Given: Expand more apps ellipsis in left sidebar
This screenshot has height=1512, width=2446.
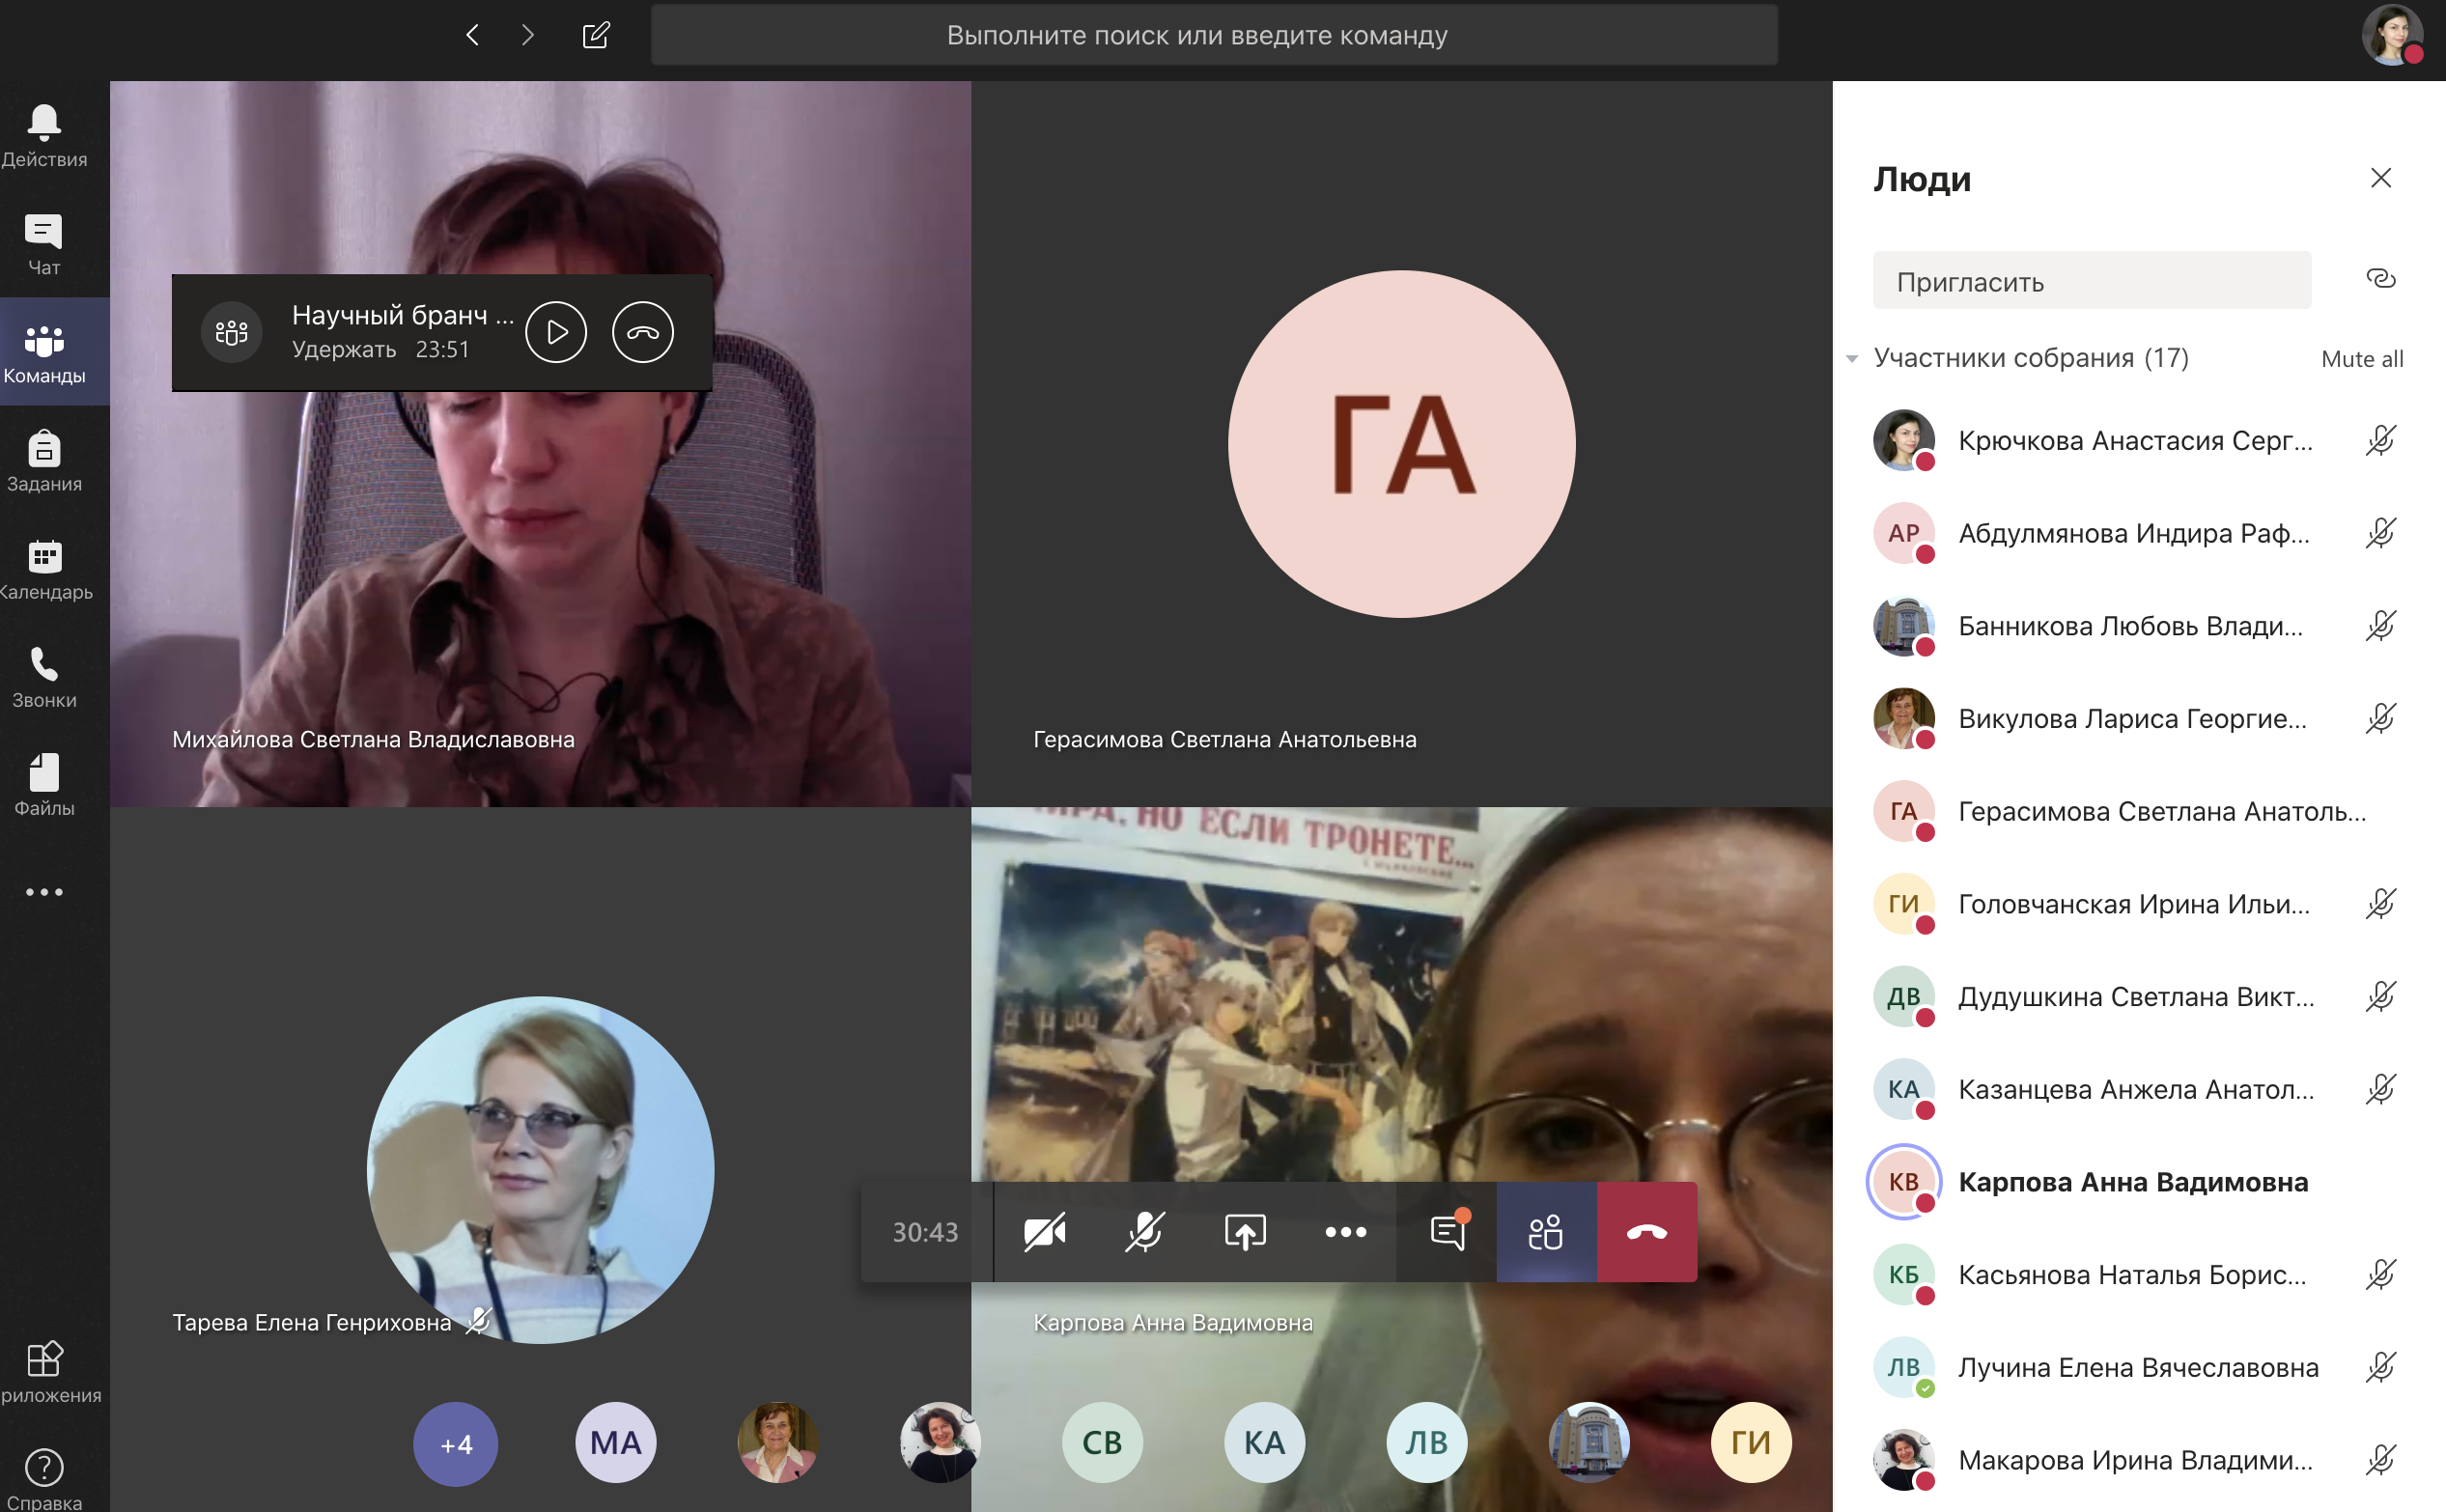Looking at the screenshot, I should tap(45, 892).
